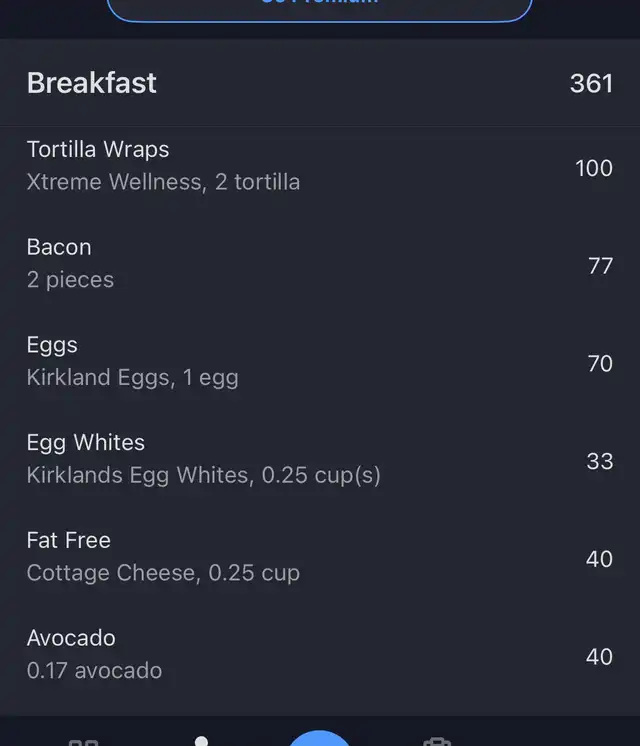
Task: Open the Eggs entry from Kirkland
Action: (52, 346)
